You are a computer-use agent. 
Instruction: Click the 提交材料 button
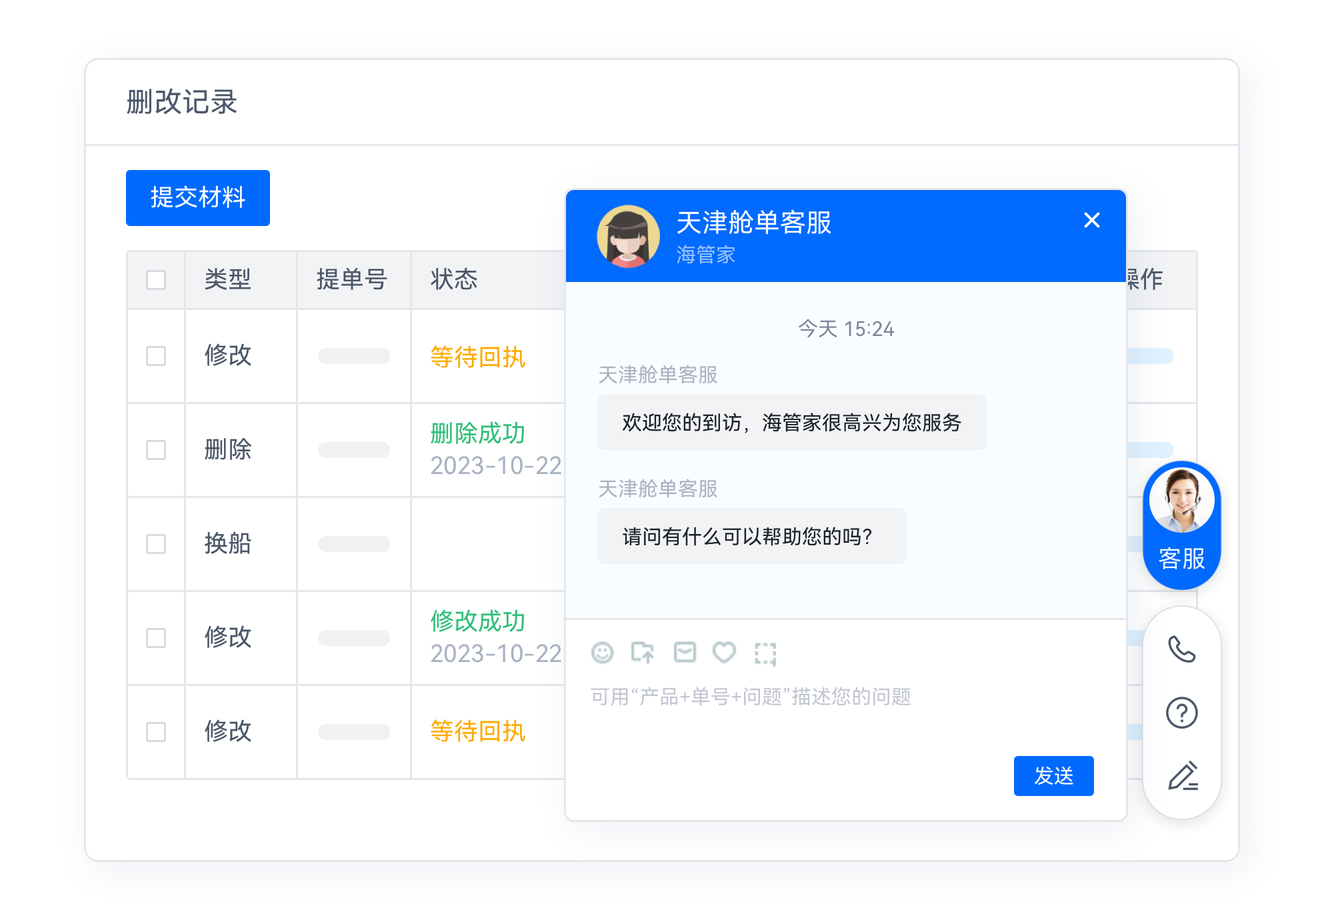[x=197, y=198]
